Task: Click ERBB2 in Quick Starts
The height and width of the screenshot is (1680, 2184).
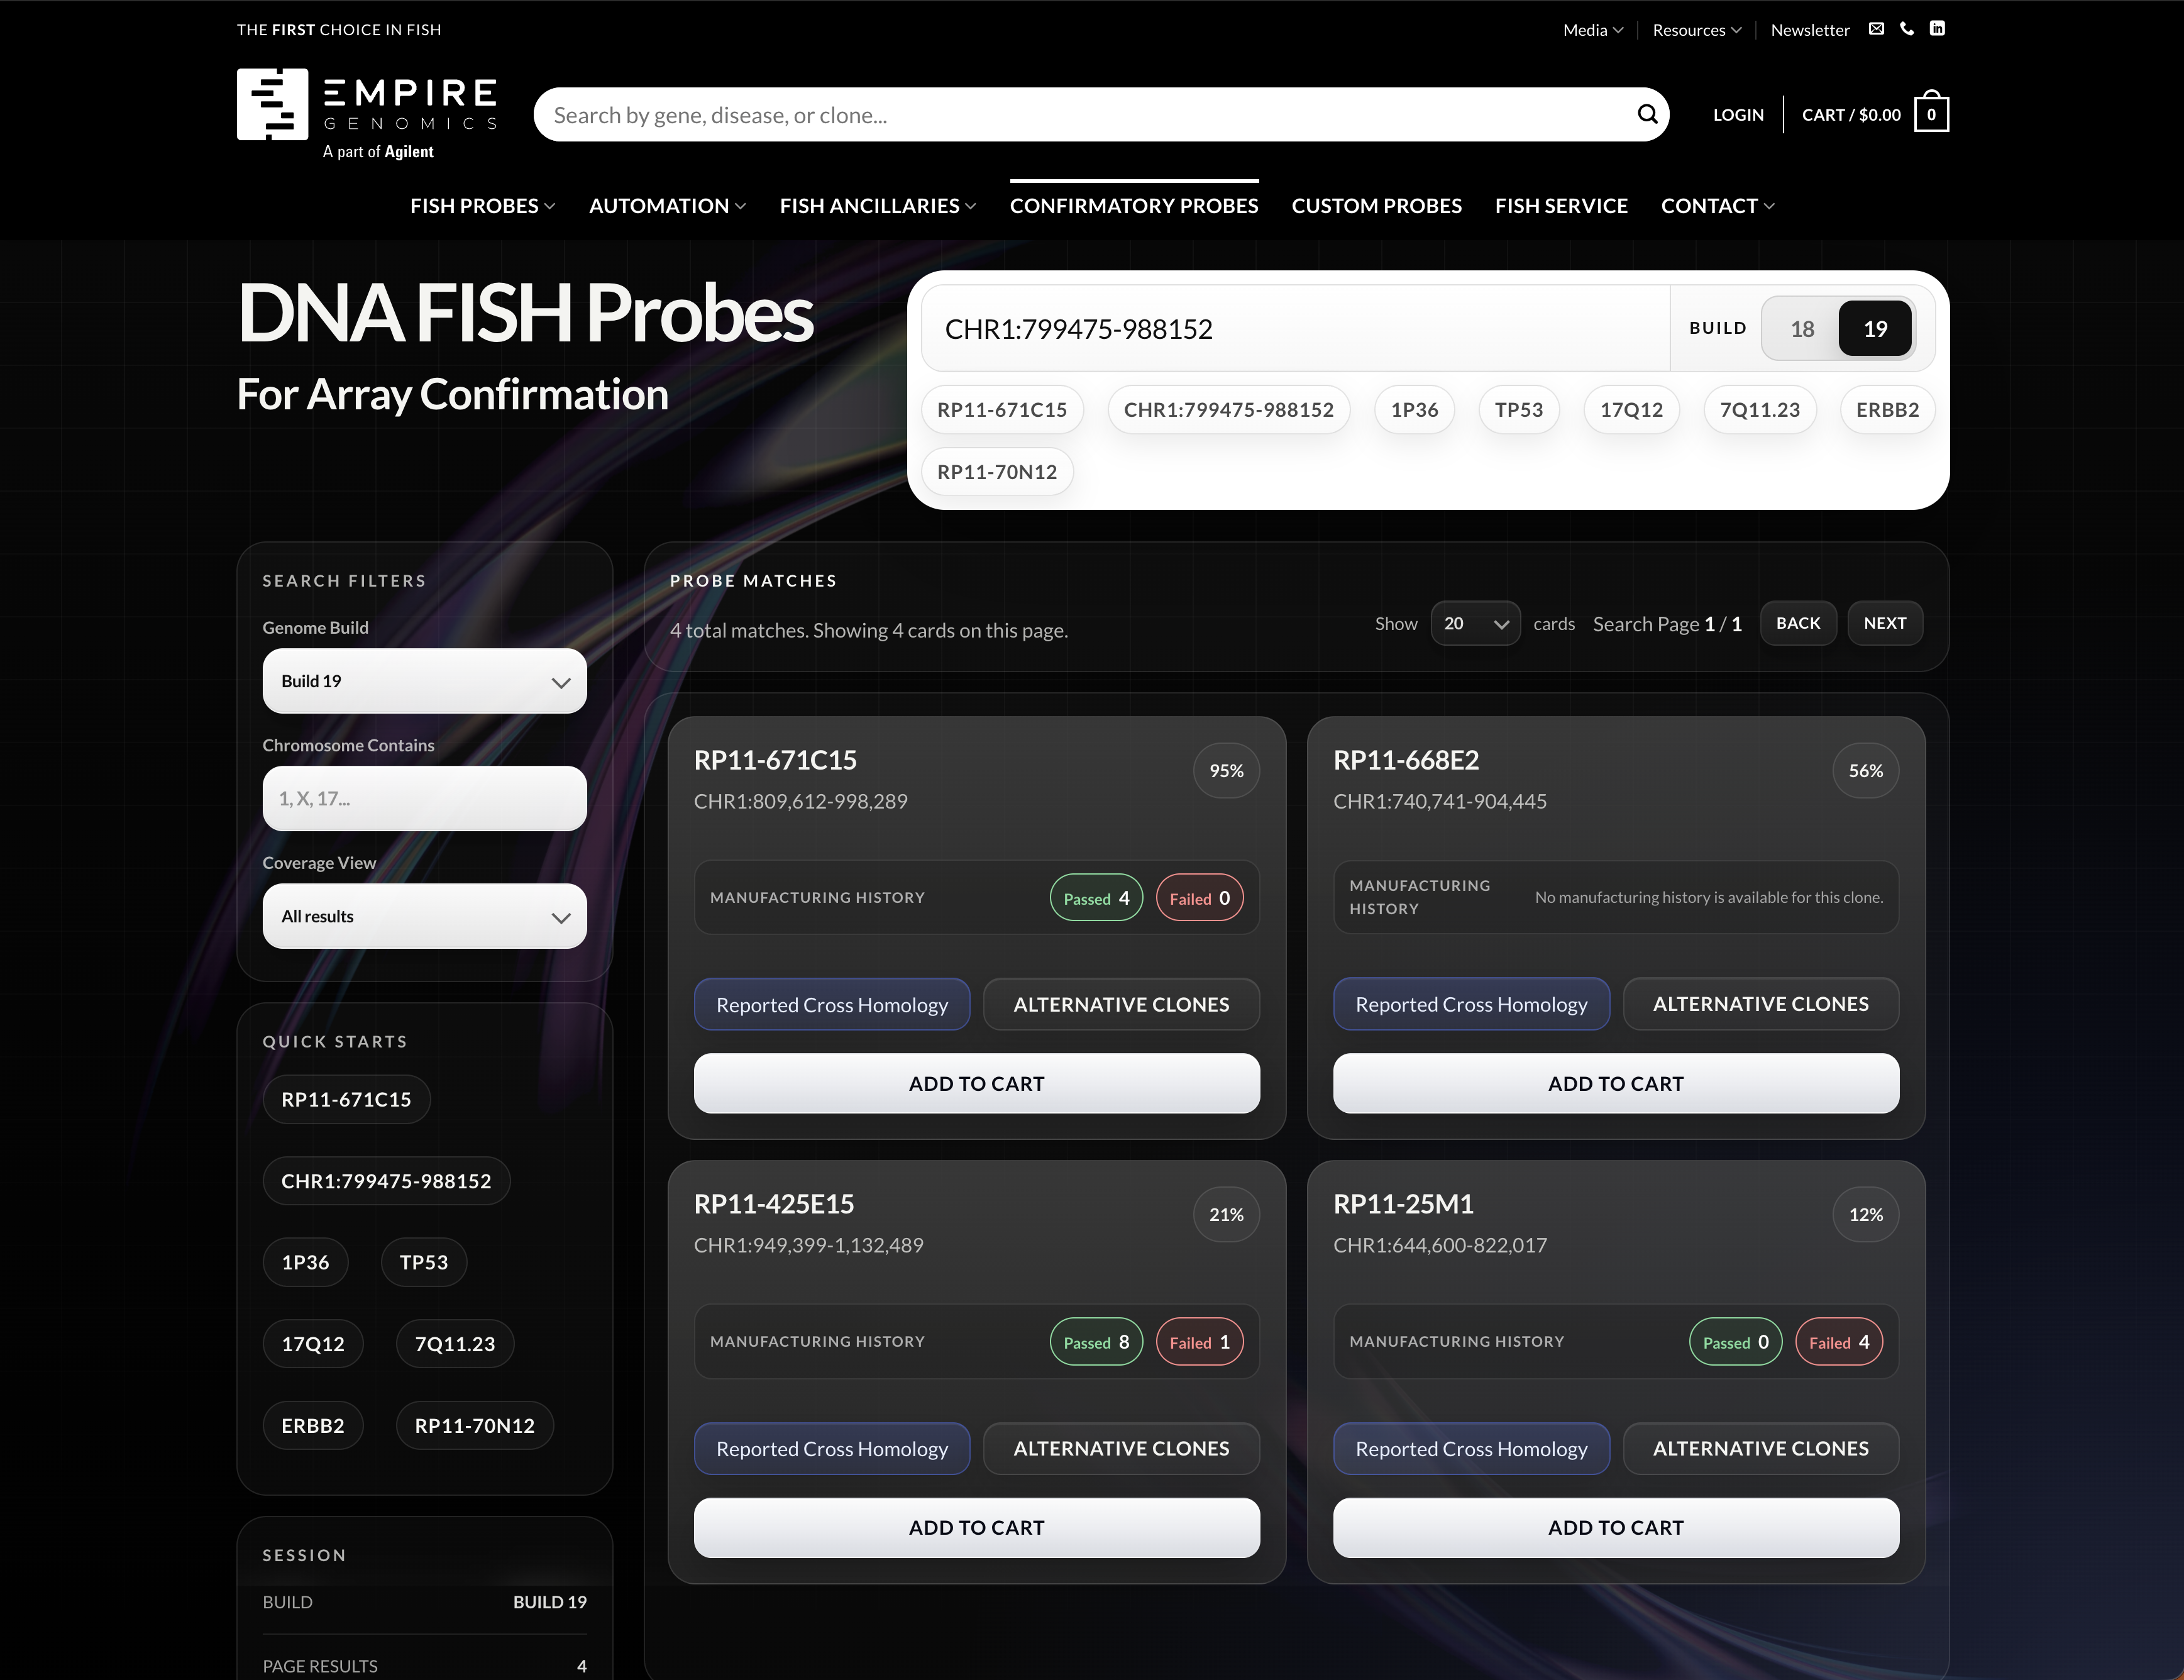Action: pyautogui.click(x=313, y=1426)
